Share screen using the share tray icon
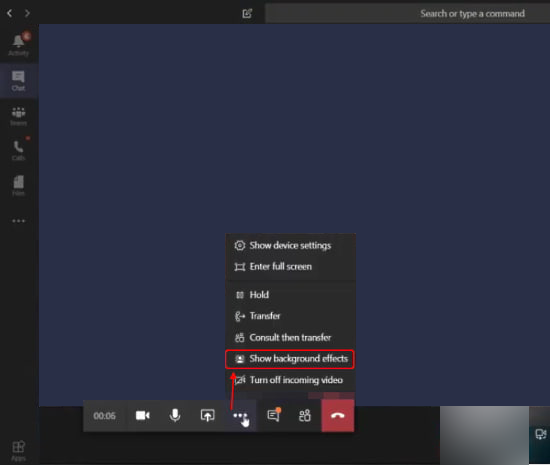This screenshot has height=465, width=550. point(207,416)
